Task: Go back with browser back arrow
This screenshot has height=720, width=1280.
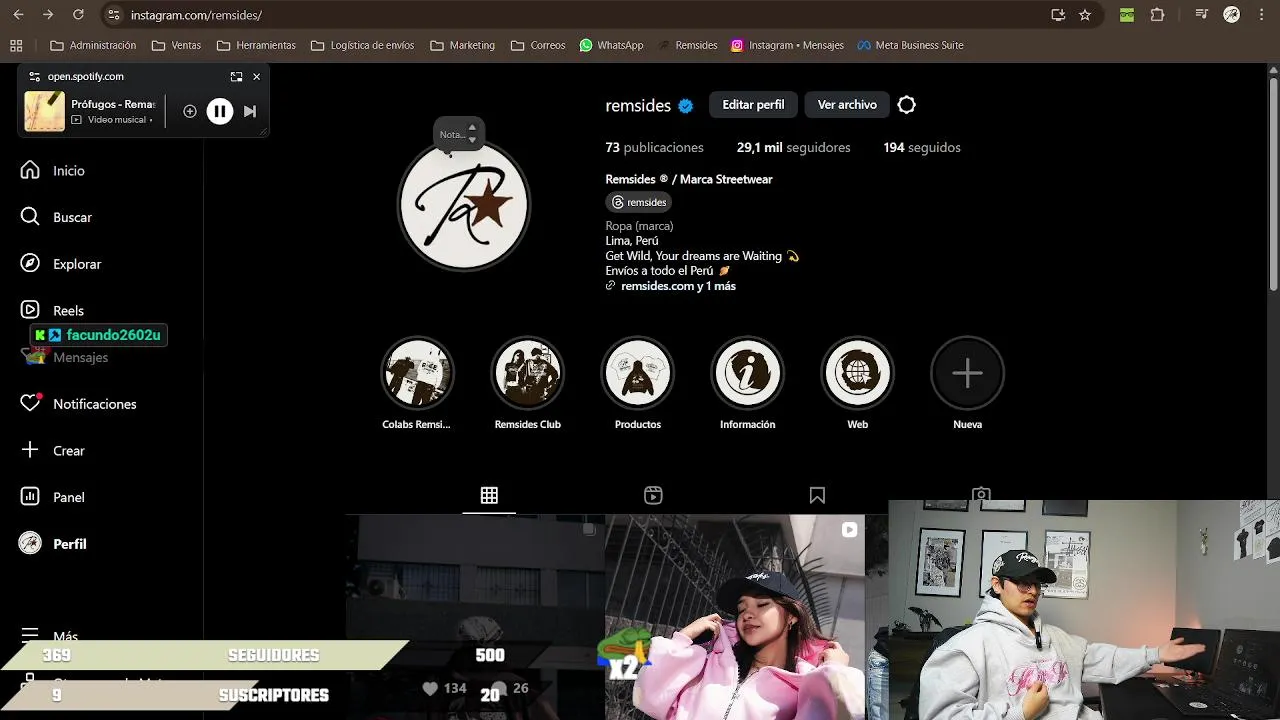Action: point(18,15)
